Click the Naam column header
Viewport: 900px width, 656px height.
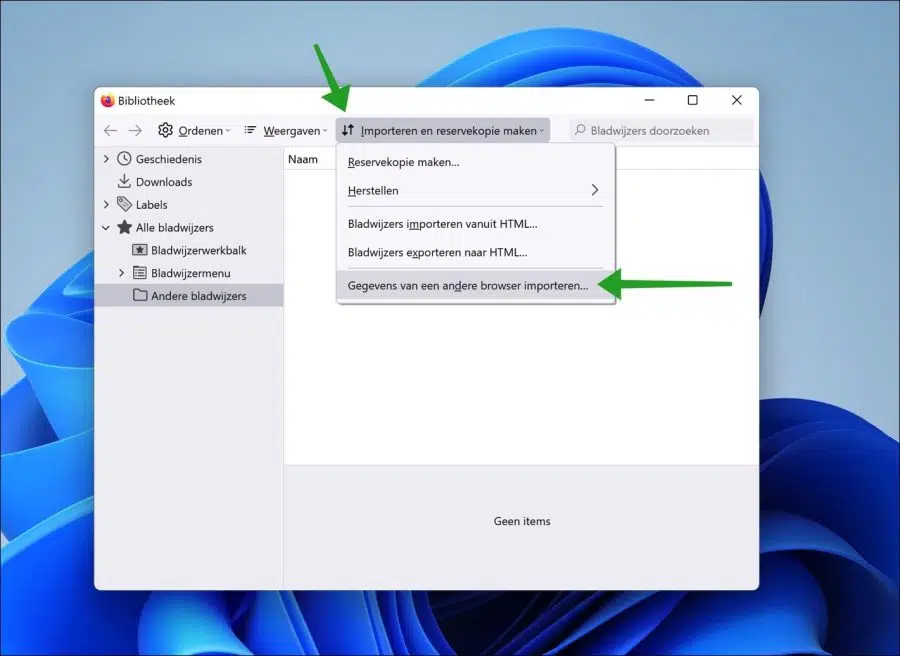tap(302, 159)
